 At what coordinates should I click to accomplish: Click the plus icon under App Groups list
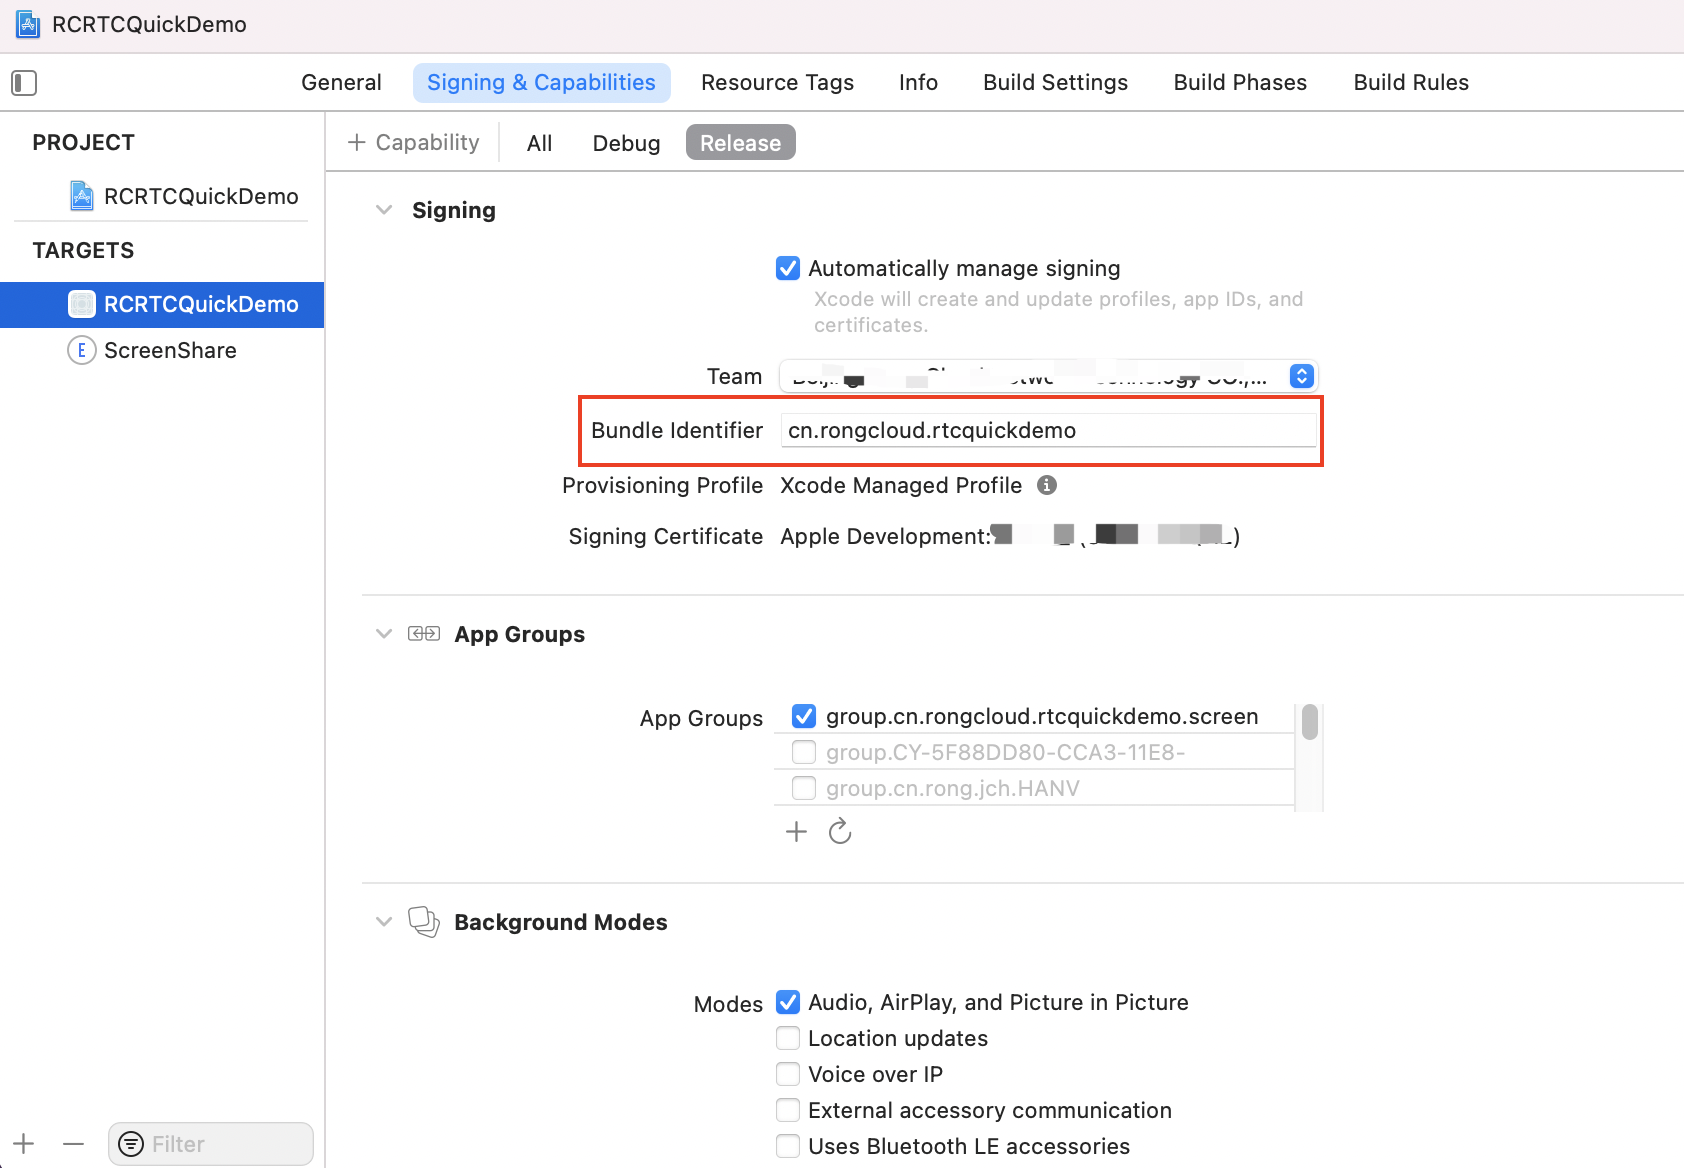click(x=796, y=832)
